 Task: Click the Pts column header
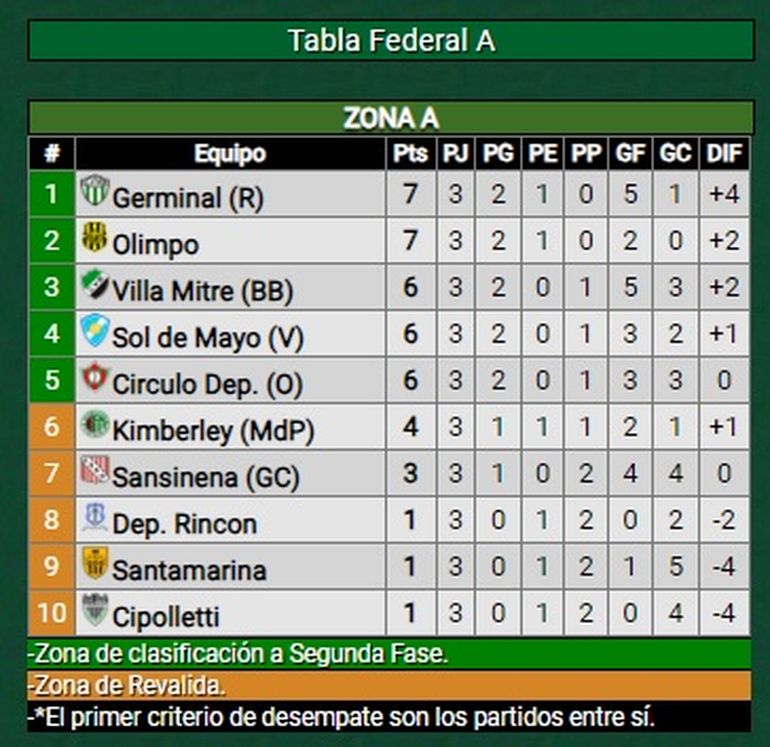click(410, 154)
